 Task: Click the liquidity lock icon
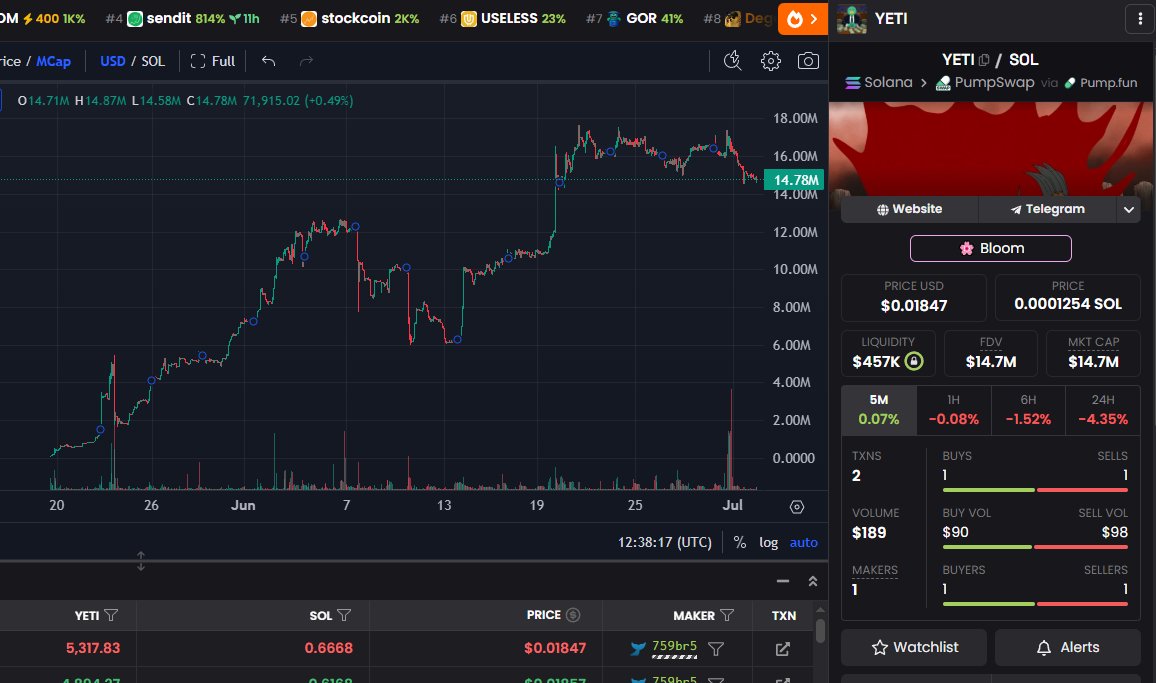tap(913, 361)
